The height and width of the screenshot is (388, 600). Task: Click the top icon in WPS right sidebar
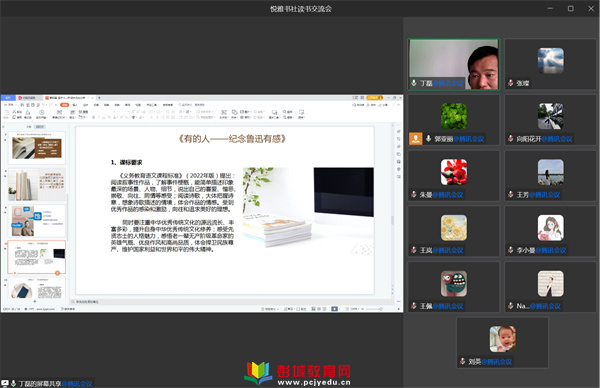(x=399, y=131)
